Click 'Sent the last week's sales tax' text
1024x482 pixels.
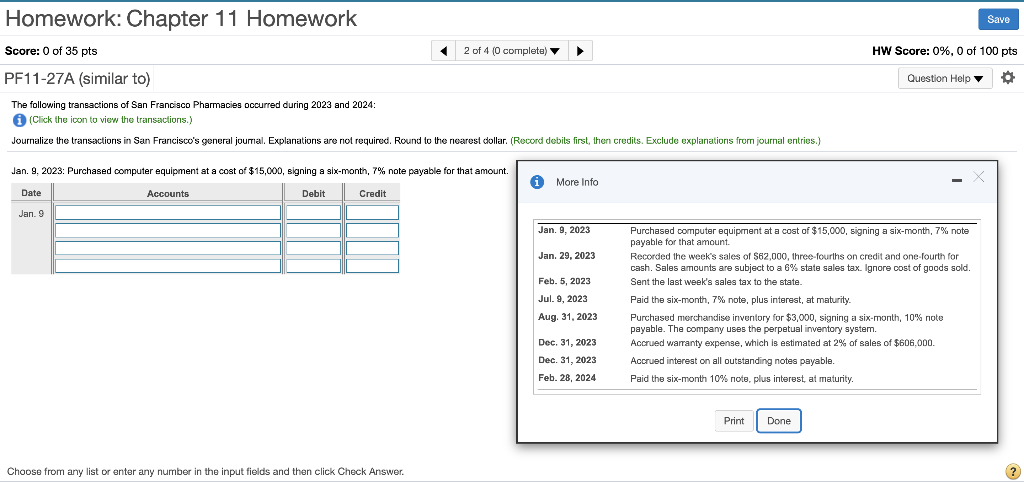coord(715,281)
